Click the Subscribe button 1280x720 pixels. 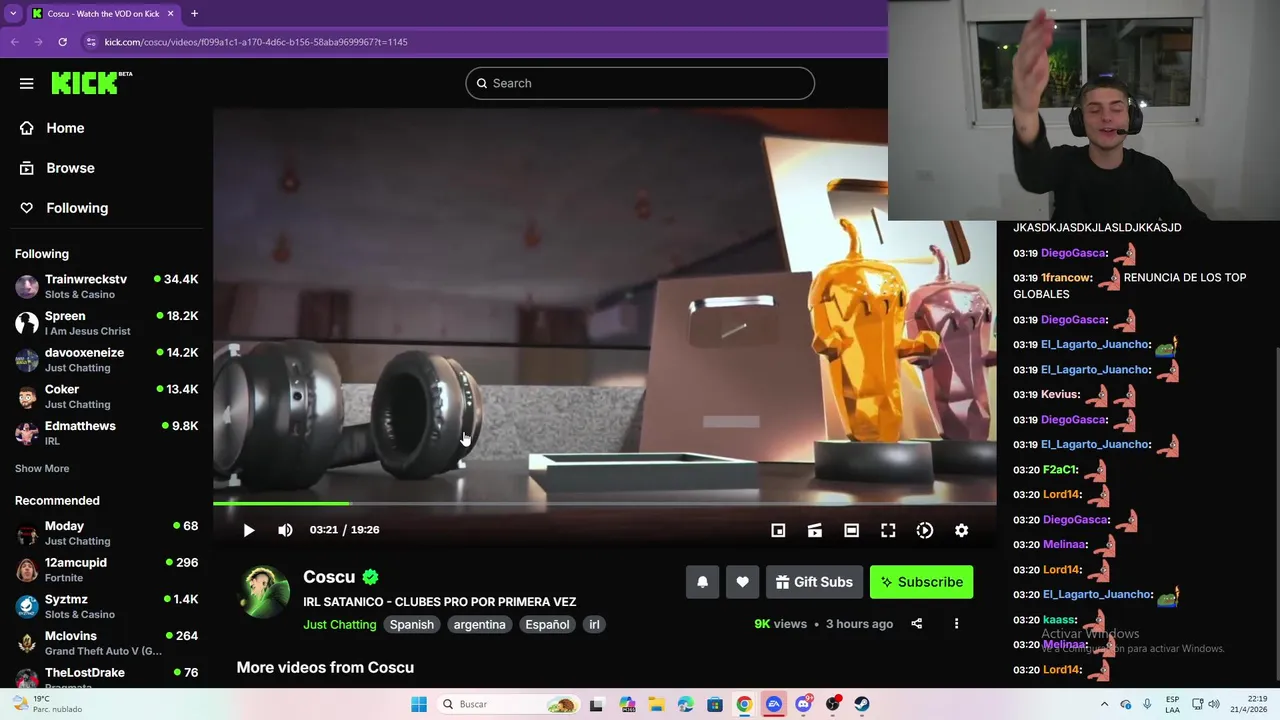click(921, 582)
